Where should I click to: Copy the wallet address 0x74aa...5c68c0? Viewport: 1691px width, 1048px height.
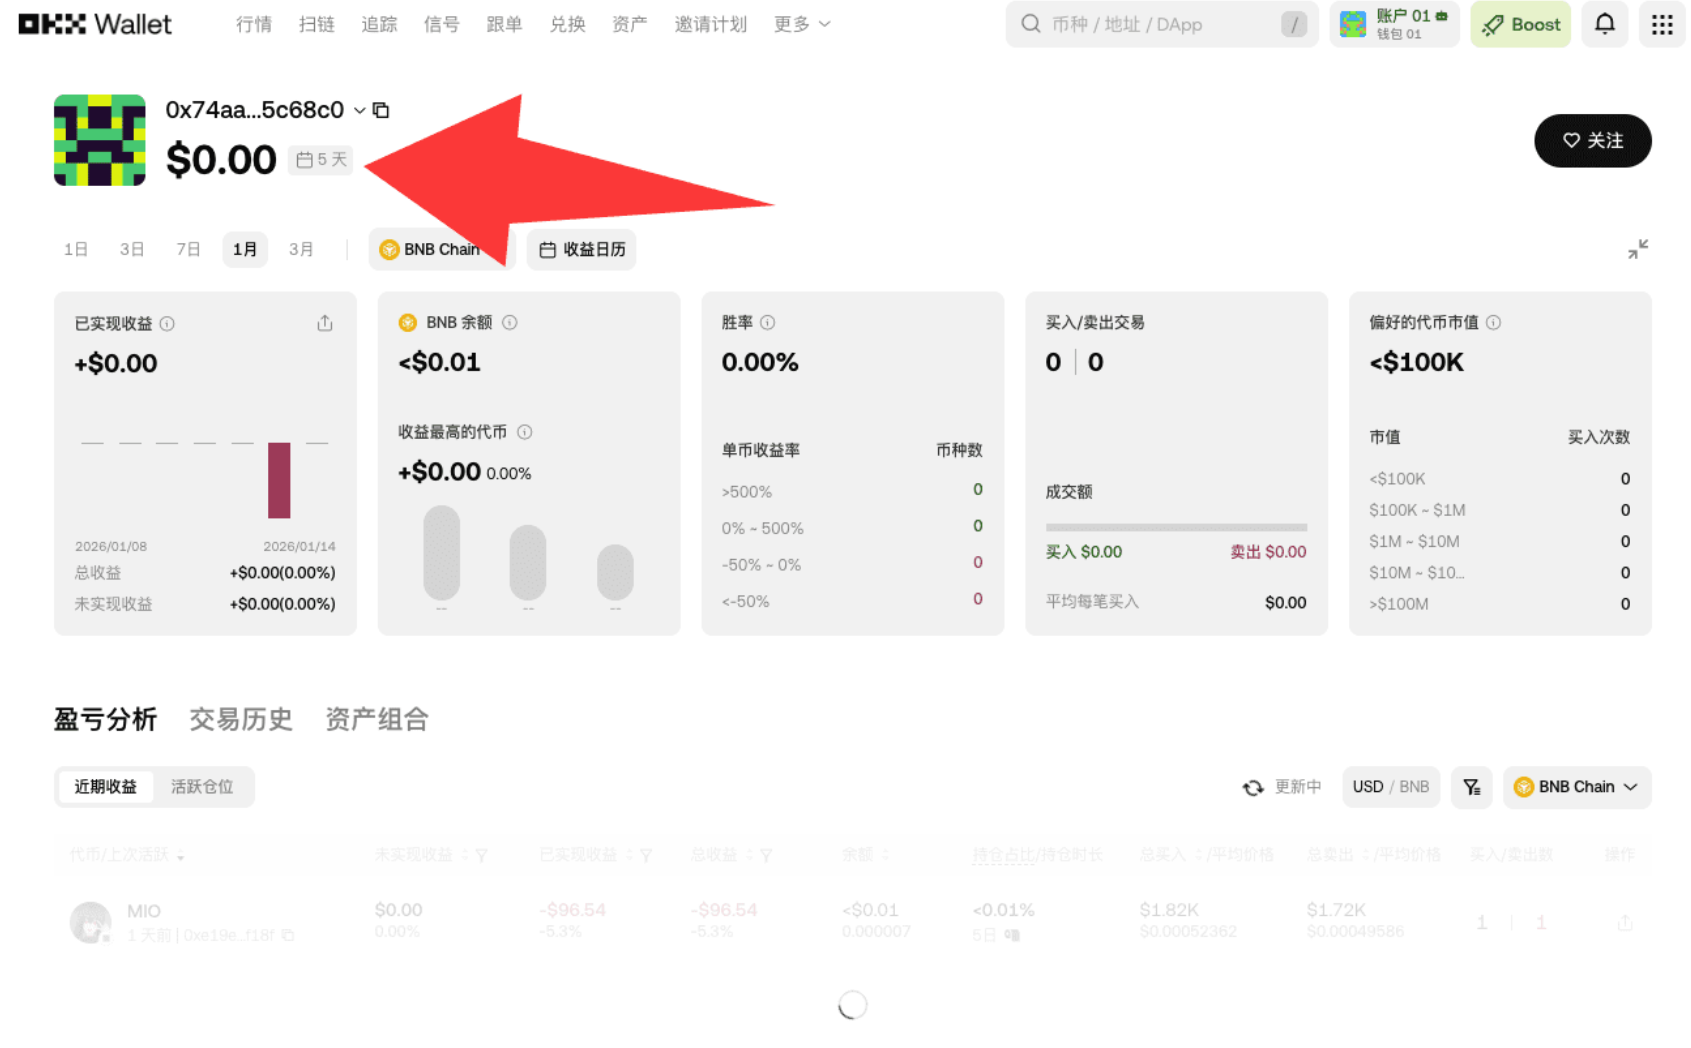coord(381,110)
